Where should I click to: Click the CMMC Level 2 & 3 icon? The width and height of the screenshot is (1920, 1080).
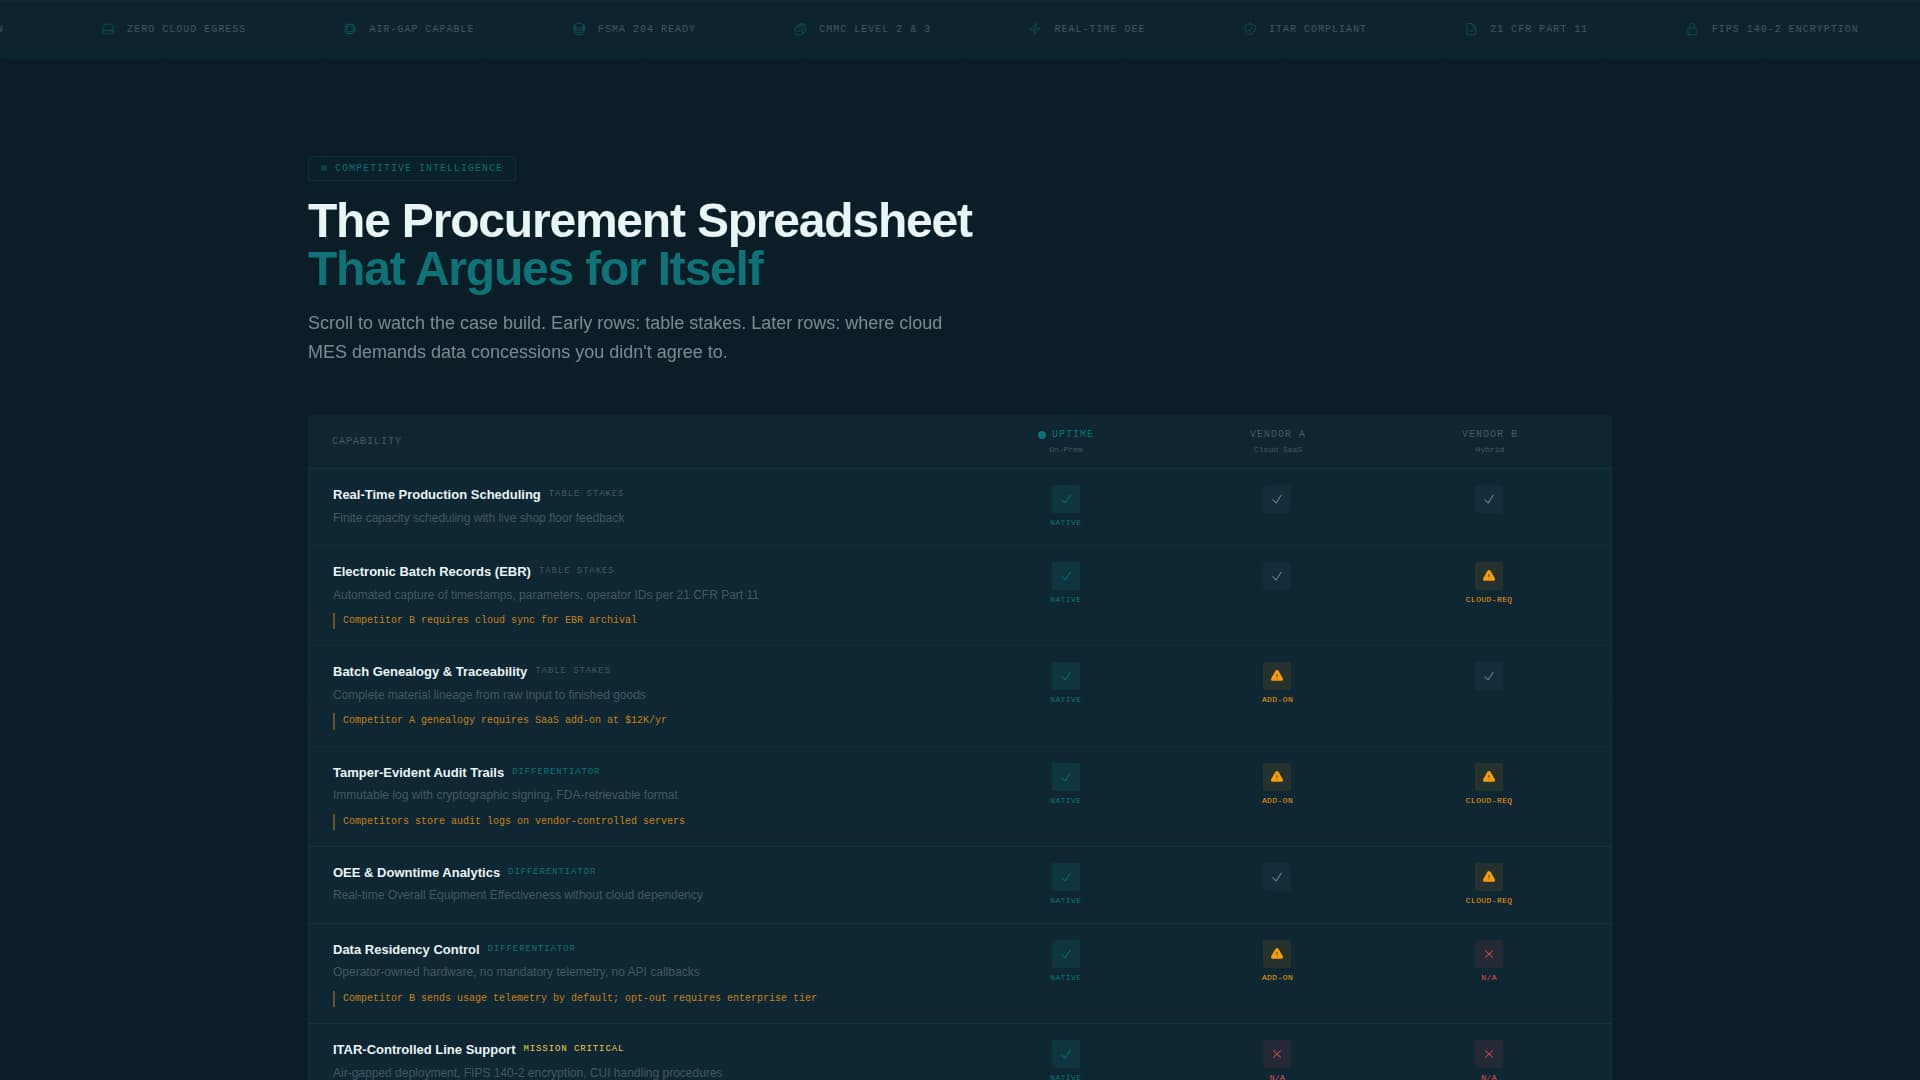click(800, 29)
